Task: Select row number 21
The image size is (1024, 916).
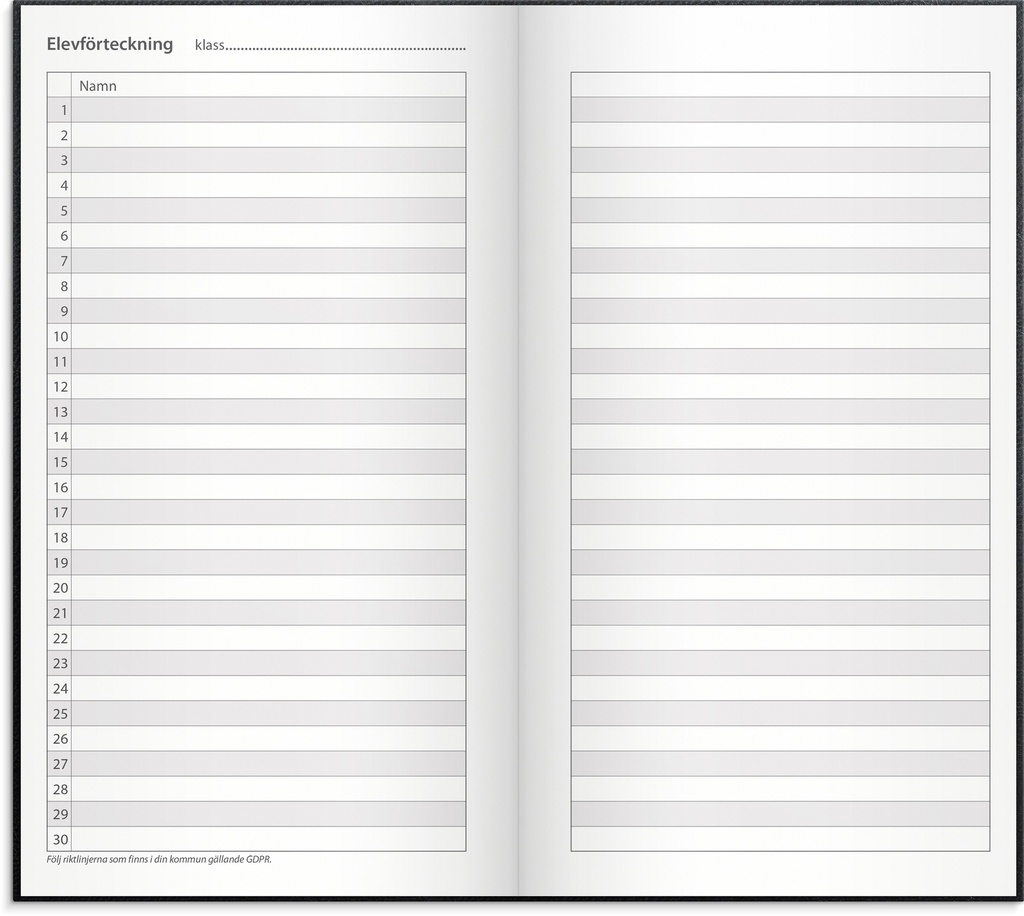Action: [256, 612]
